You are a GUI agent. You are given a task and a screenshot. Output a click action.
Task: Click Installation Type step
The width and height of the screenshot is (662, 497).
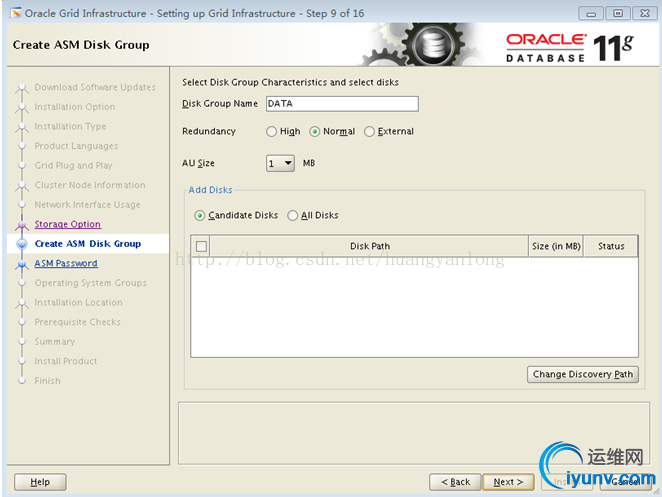click(x=71, y=126)
